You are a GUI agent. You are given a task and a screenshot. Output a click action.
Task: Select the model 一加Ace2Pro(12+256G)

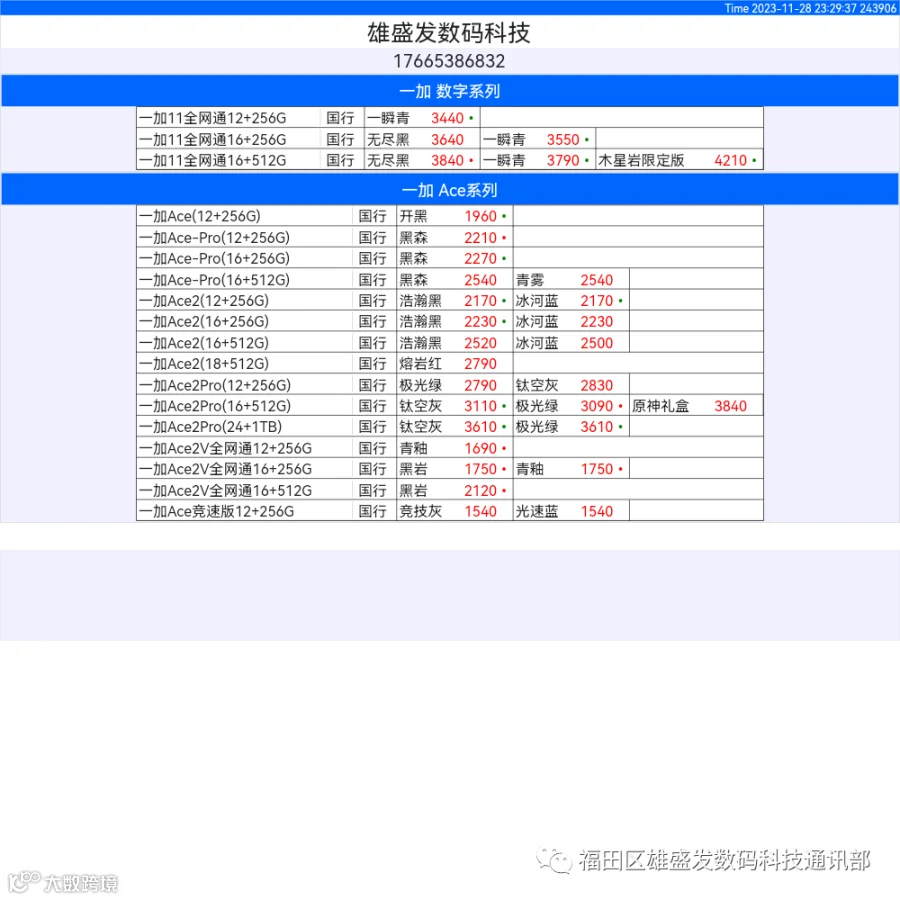[215, 385]
